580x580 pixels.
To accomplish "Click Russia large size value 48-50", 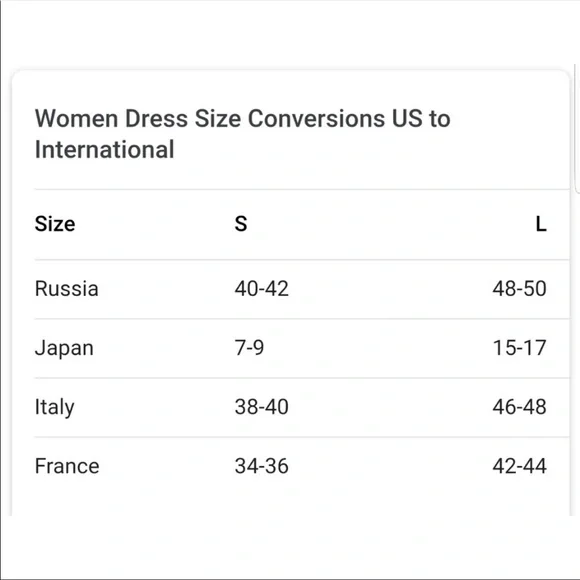I will [x=519, y=289].
